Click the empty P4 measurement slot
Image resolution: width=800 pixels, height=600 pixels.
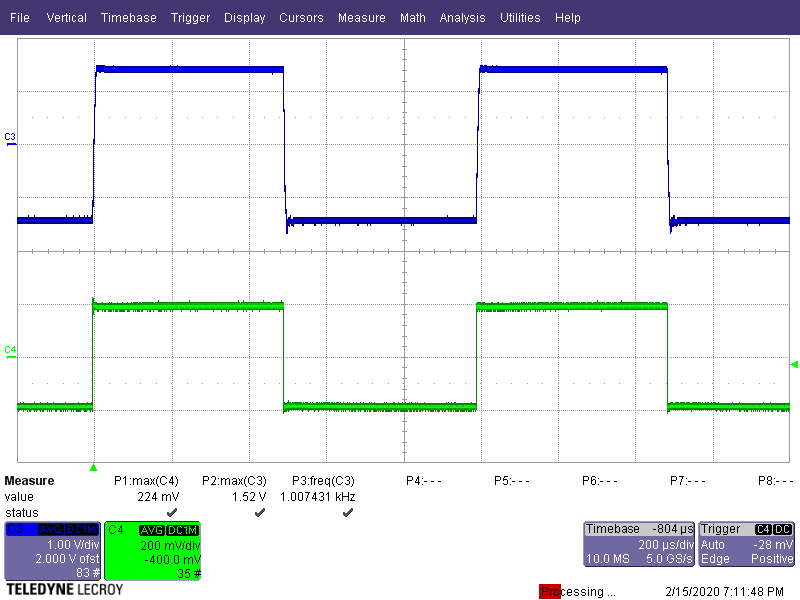[x=423, y=481]
